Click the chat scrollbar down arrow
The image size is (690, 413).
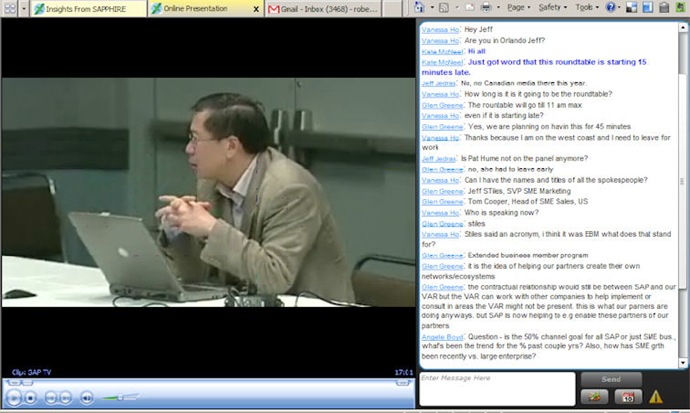pos(683,362)
